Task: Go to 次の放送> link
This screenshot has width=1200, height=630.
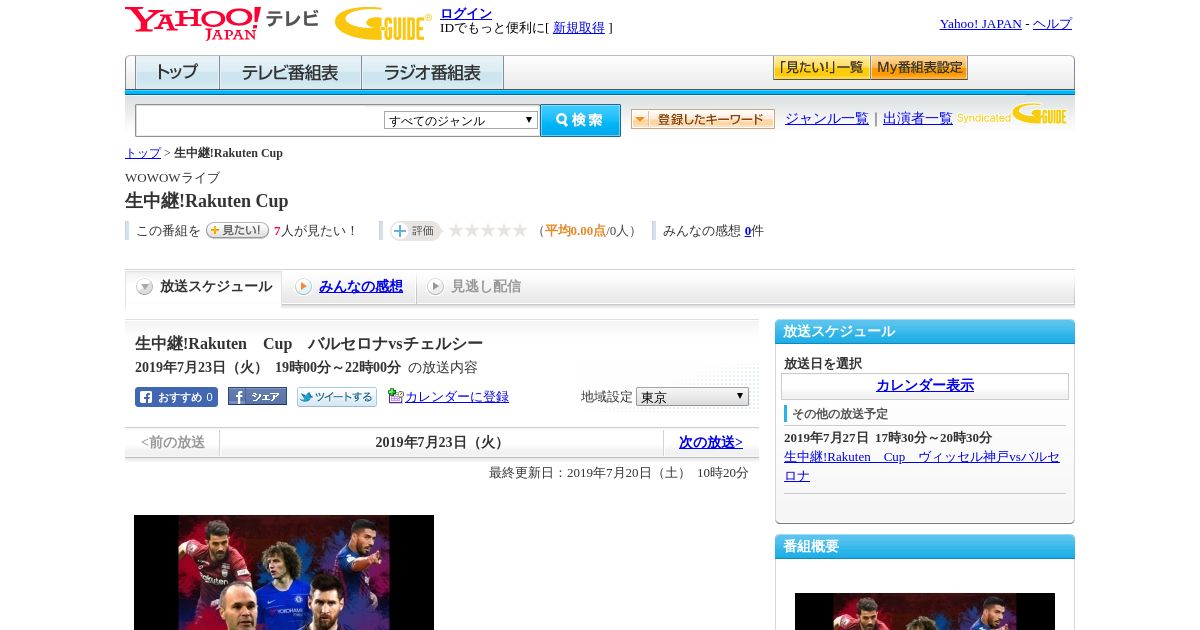Action: coord(711,442)
